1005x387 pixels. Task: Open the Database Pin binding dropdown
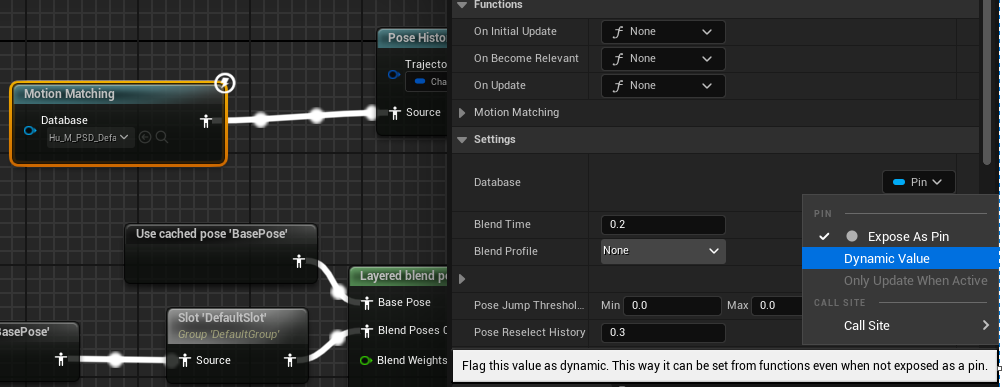click(x=918, y=182)
